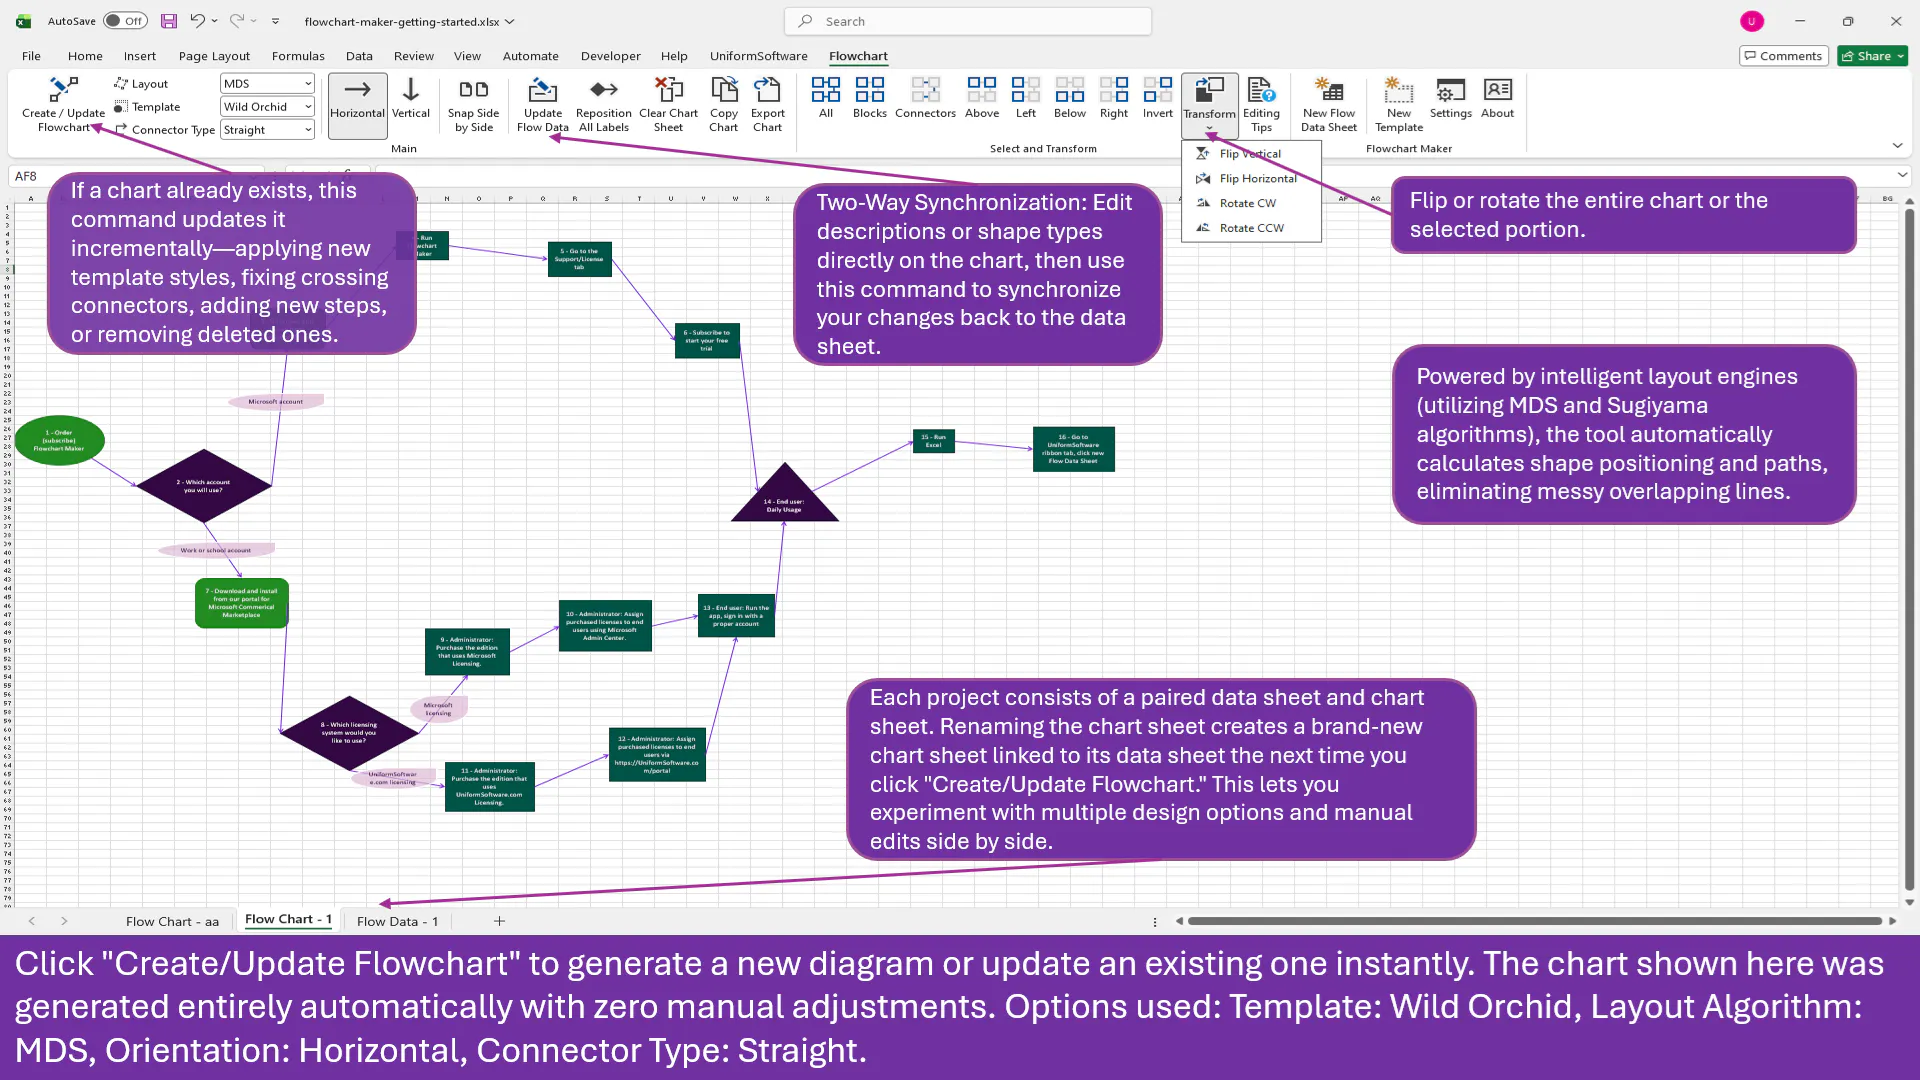Click the Create / Update Flowchart icon
The image size is (1920, 1080).
pyautogui.click(x=63, y=104)
